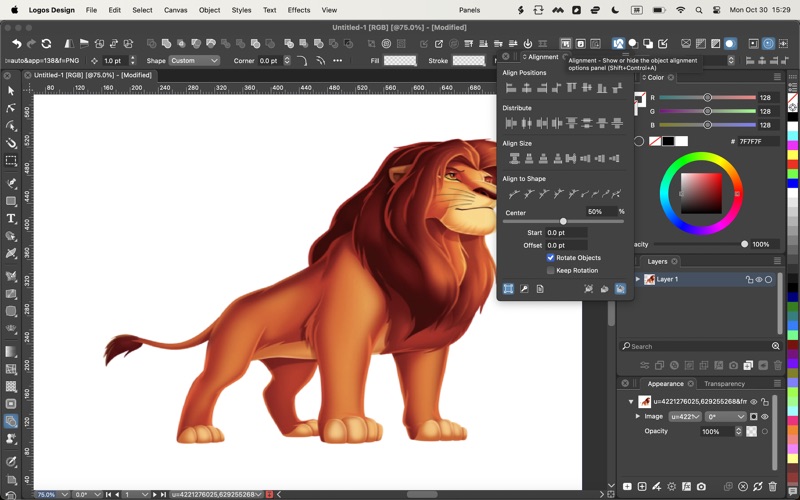Open the 0° rotation dropdown in Appearance
800x500 pixels.
(726, 417)
